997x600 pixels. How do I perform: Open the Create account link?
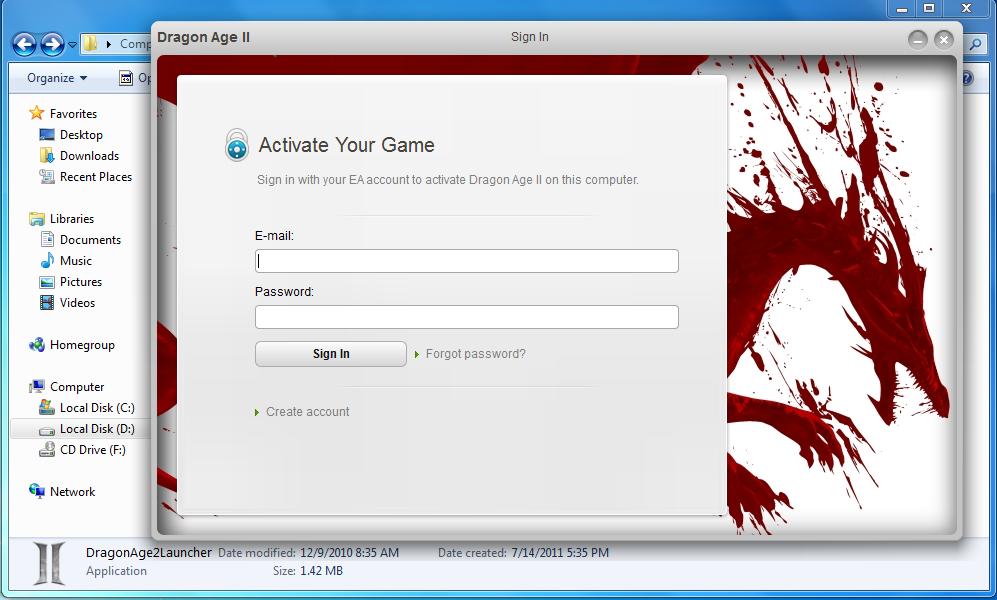click(308, 412)
